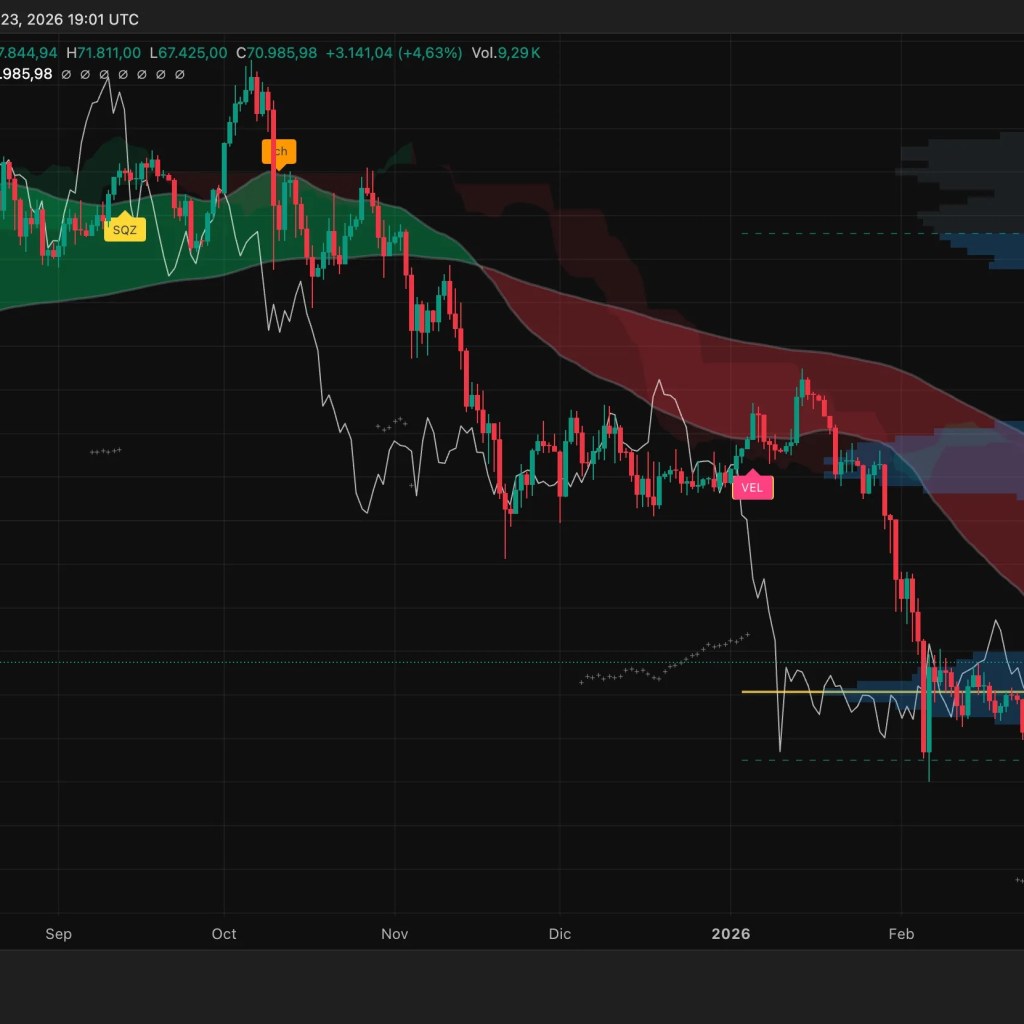Viewport: 1024px width, 1024px height.
Task: Click the Feb label on time axis
Action: tap(901, 934)
